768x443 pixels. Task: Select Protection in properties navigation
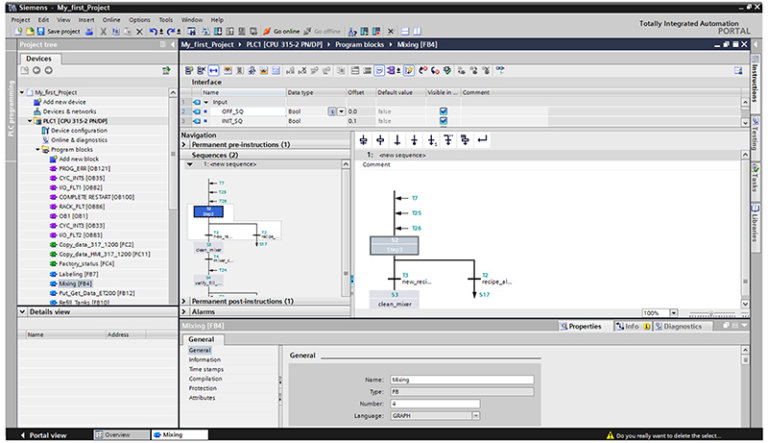pos(203,388)
